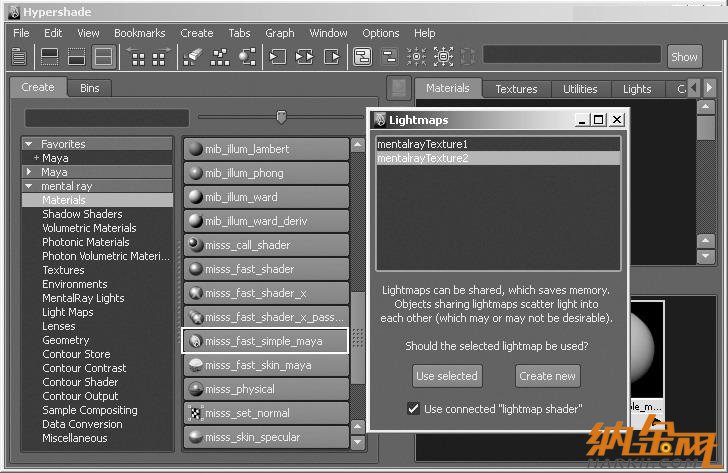Create a misss_fast_shader_x node
Screen dimensions: 728x473
[x=266, y=293]
